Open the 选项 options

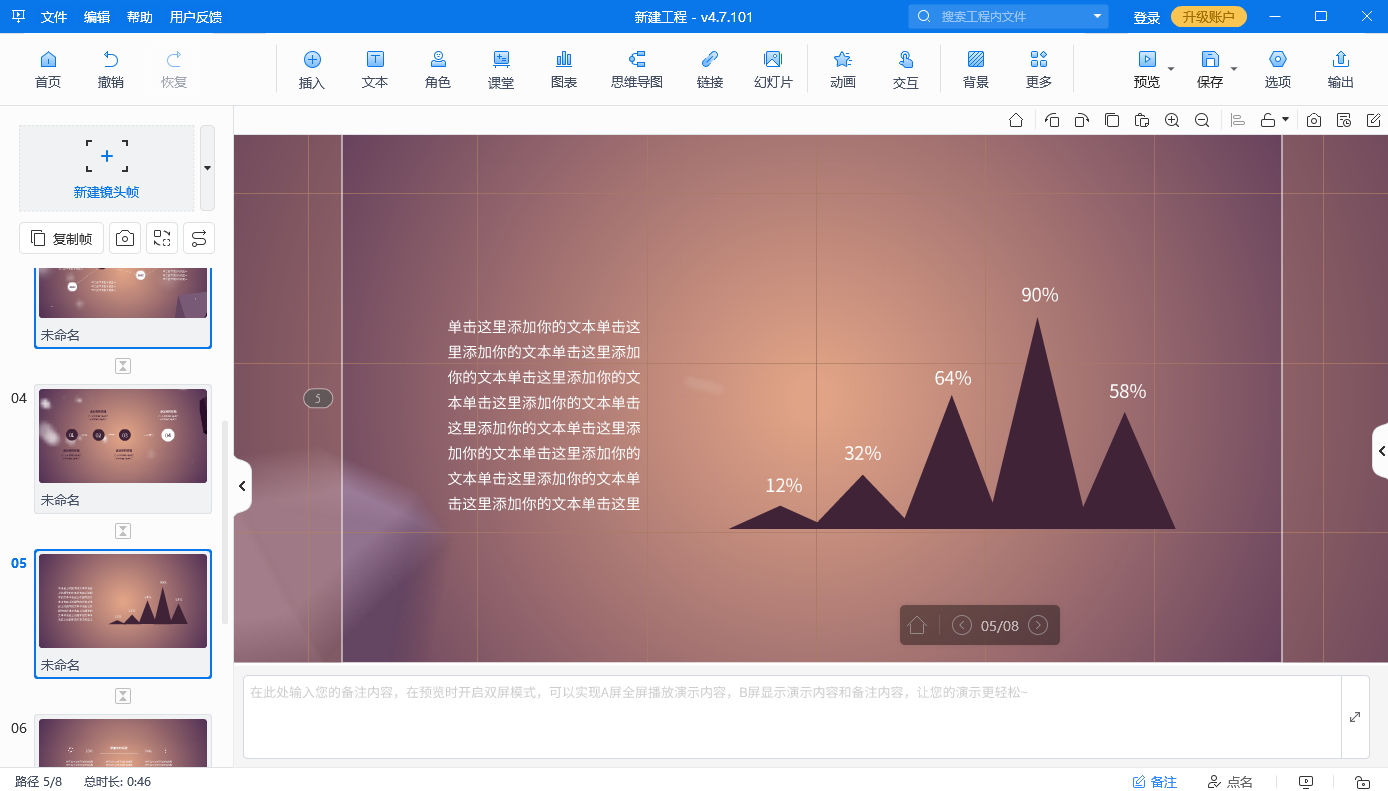pyautogui.click(x=1278, y=69)
